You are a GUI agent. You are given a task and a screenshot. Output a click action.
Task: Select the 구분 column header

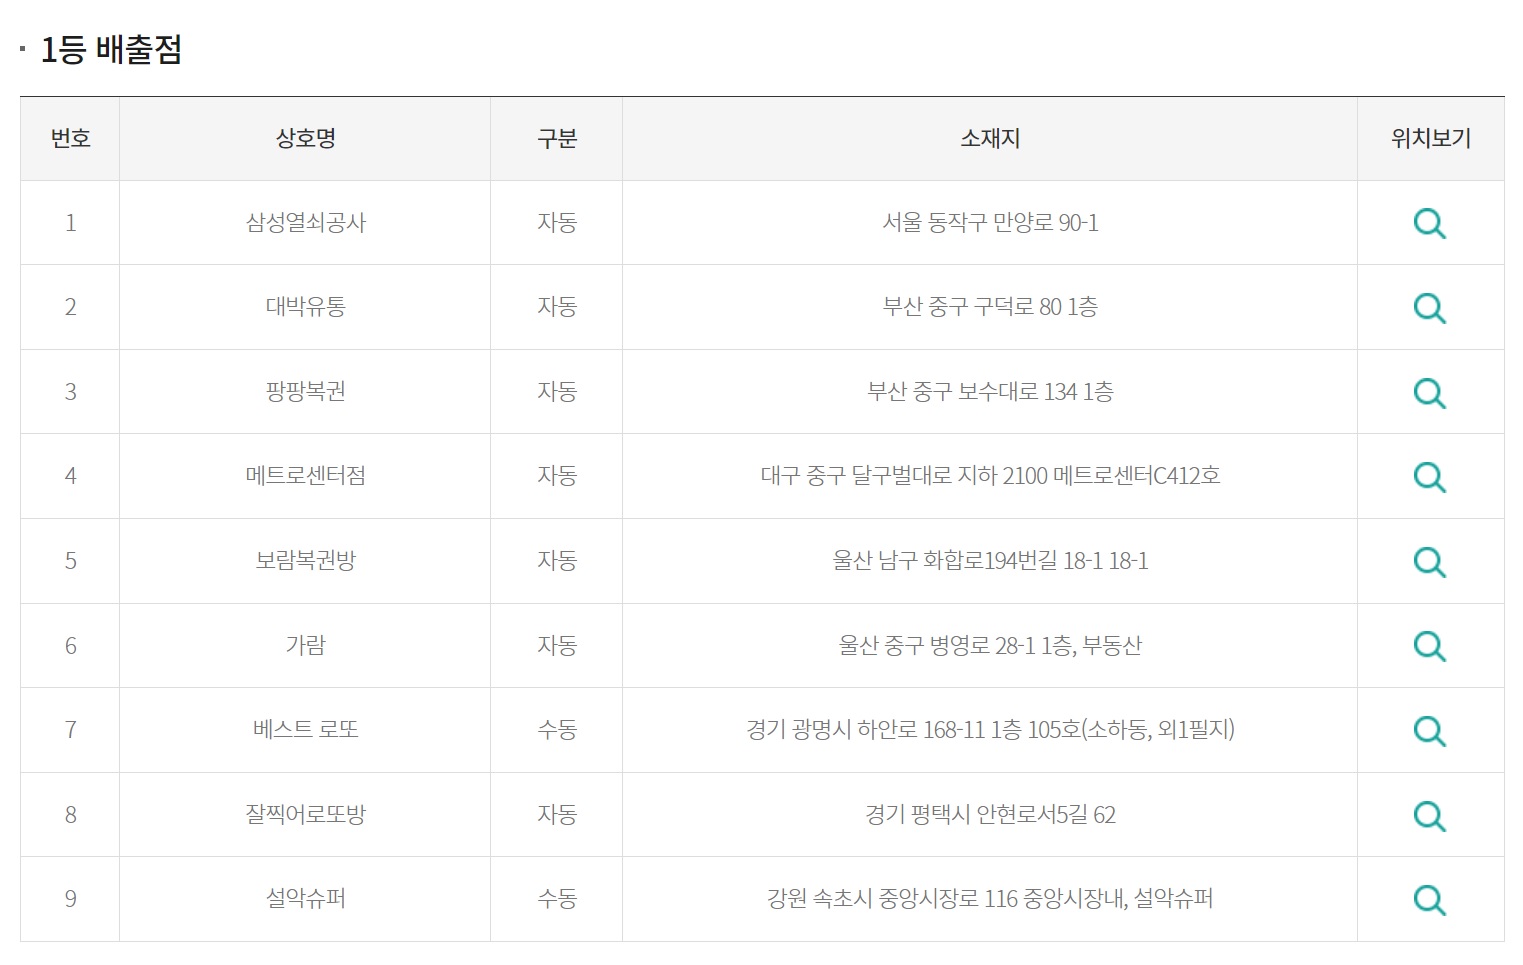(x=556, y=138)
